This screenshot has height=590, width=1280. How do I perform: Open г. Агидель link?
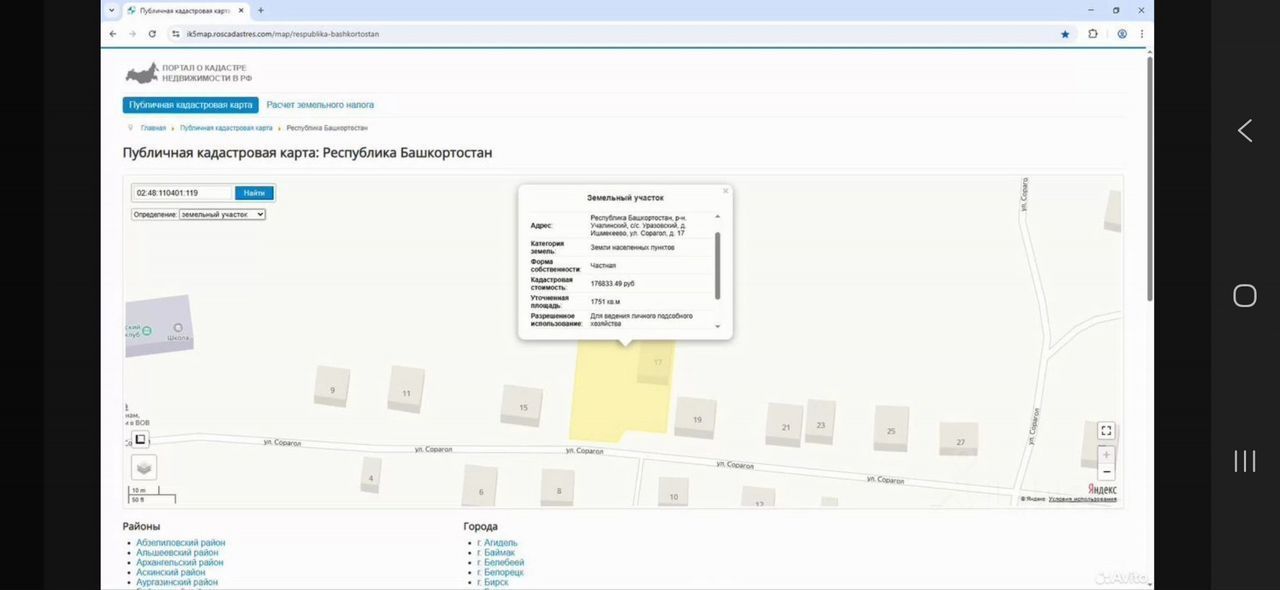click(x=497, y=543)
